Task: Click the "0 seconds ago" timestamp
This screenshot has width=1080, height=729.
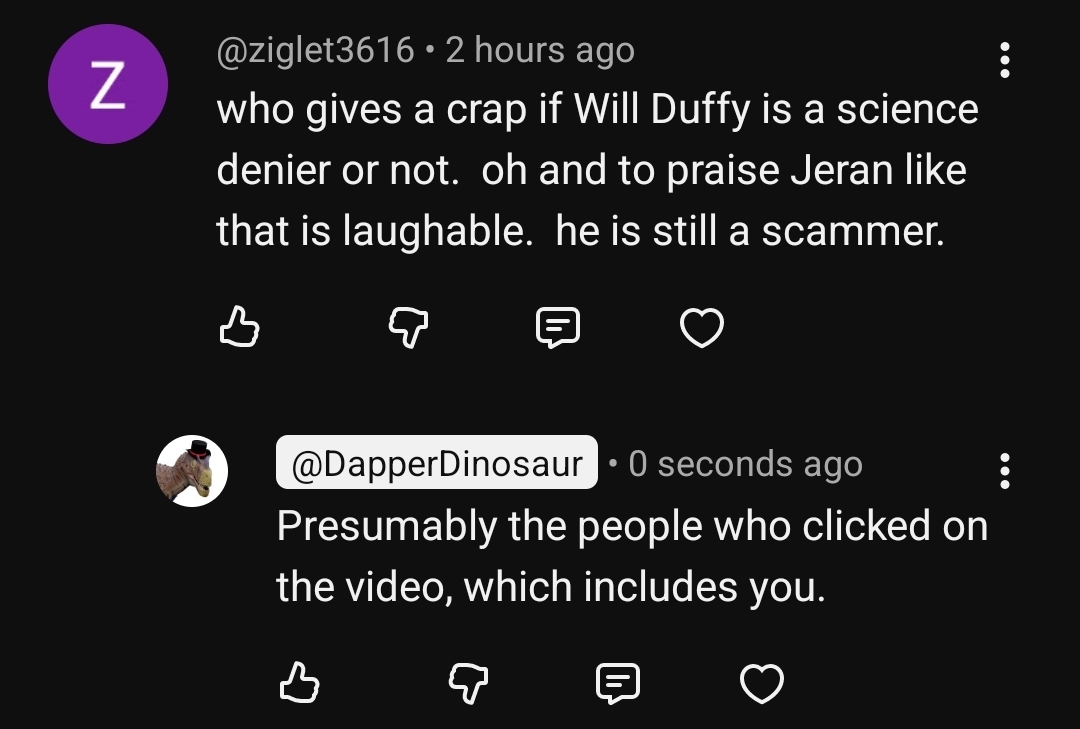Action: tap(745, 463)
